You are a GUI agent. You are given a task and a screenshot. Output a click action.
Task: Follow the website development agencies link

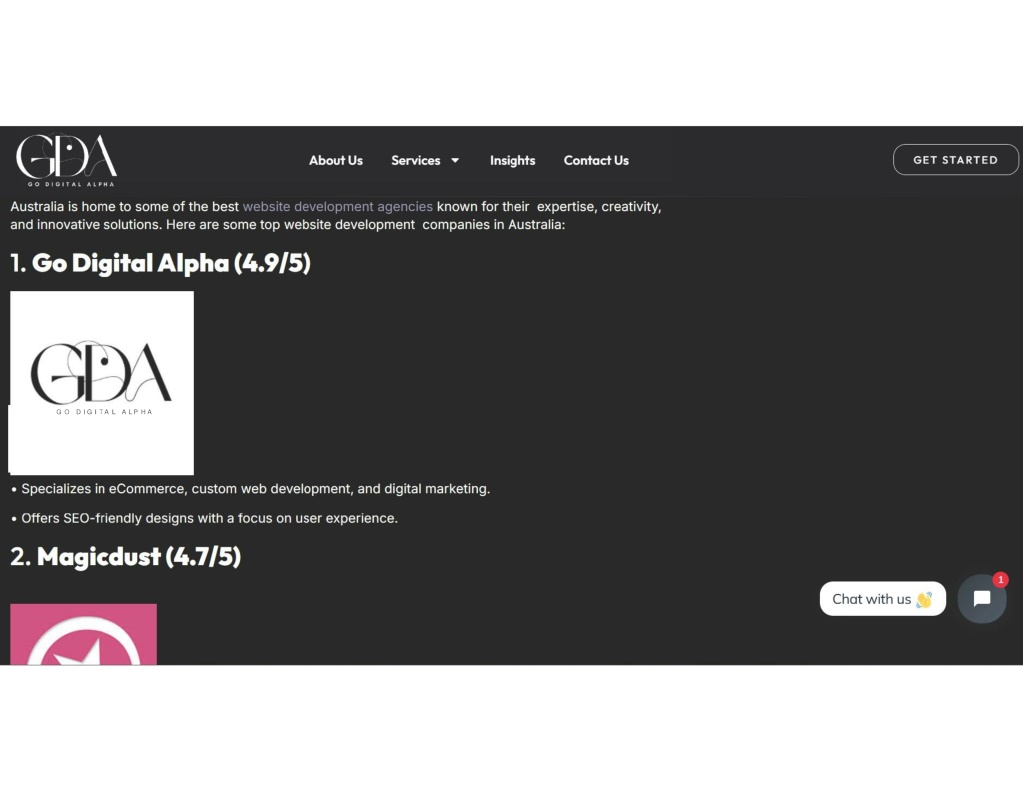(x=338, y=206)
